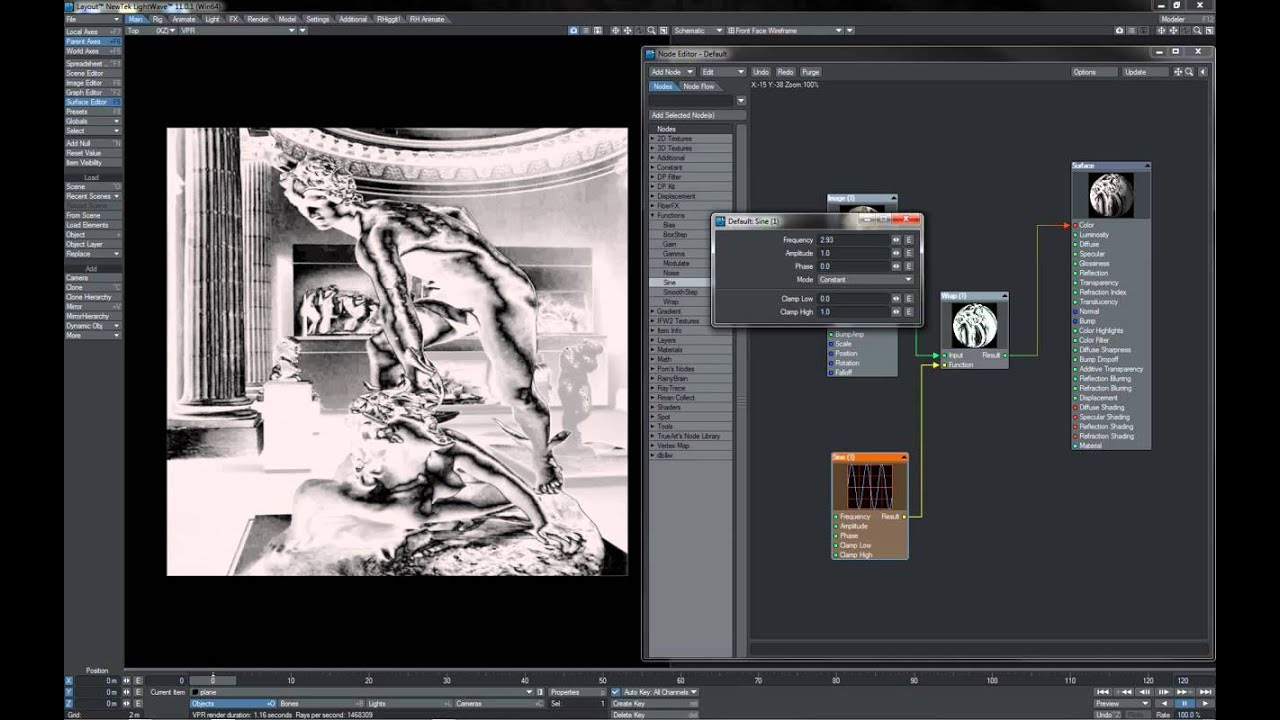Click the viewport zoom magnifier icon
The image size is (1280, 720).
coord(651,31)
